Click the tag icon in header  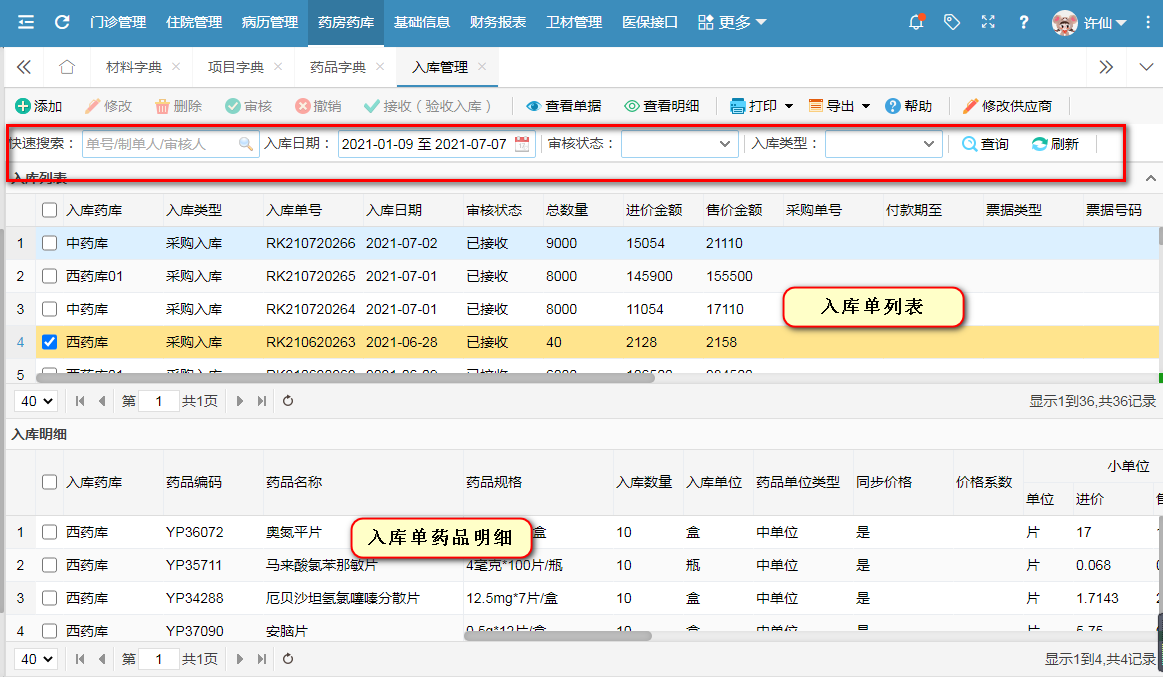[951, 22]
